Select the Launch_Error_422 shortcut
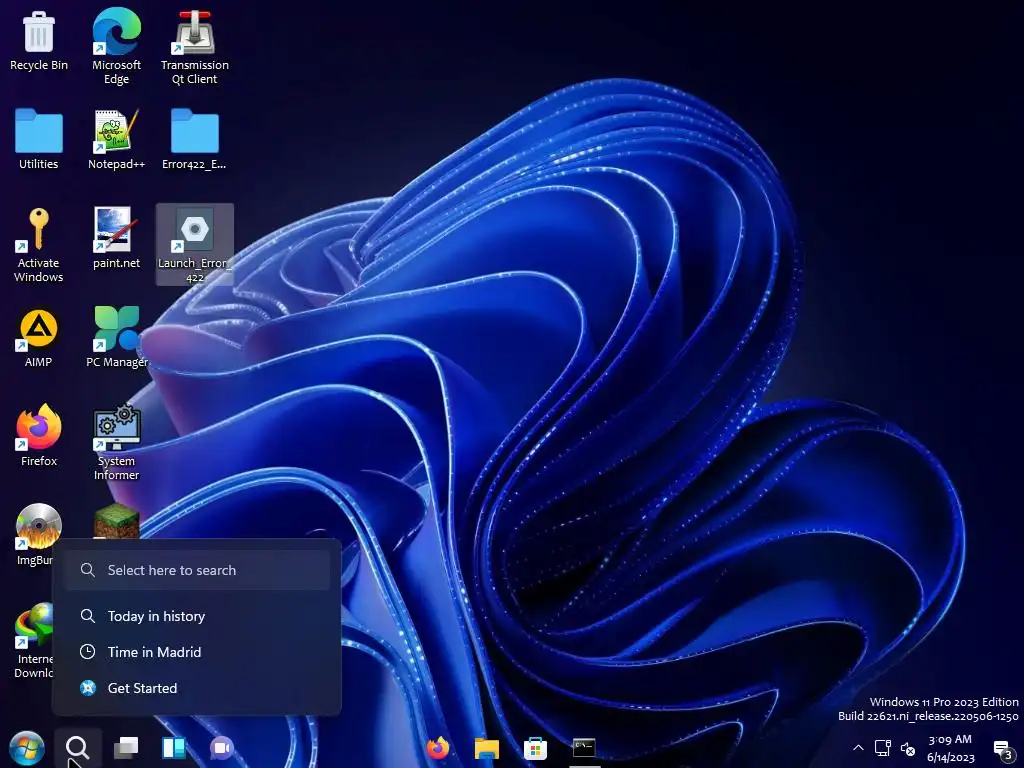 [195, 244]
